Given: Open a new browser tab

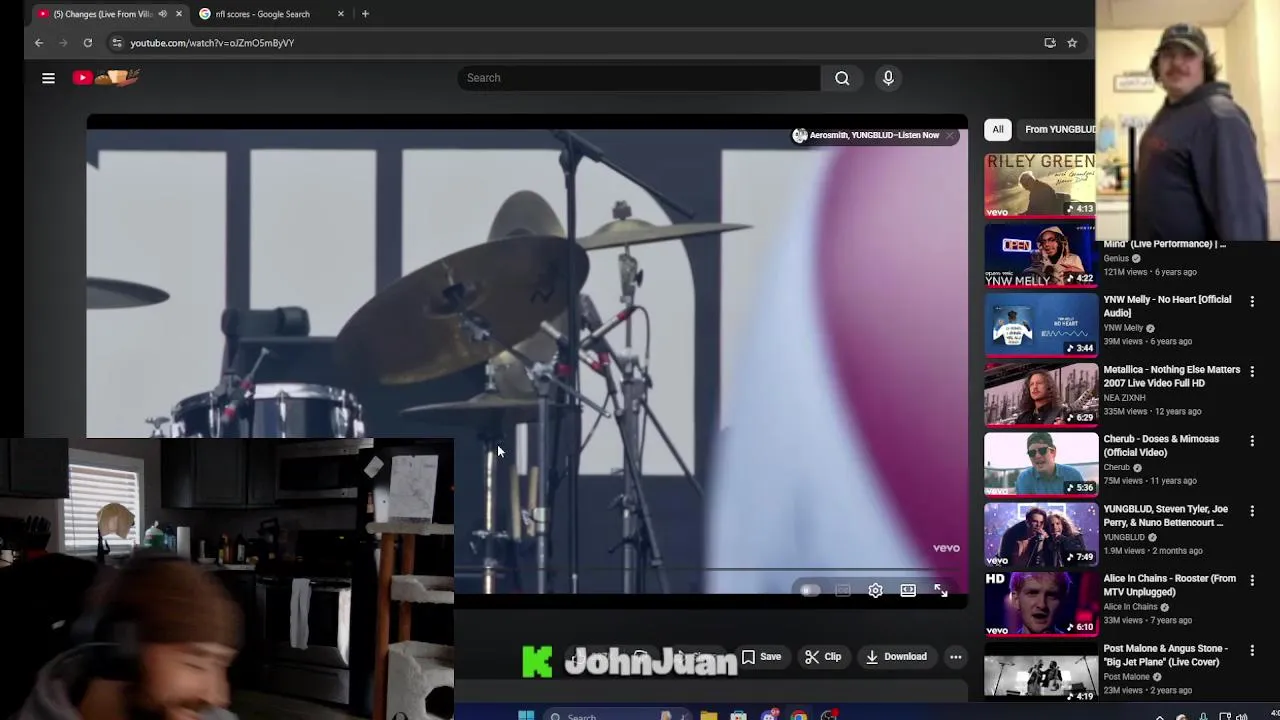Looking at the screenshot, I should tap(365, 14).
